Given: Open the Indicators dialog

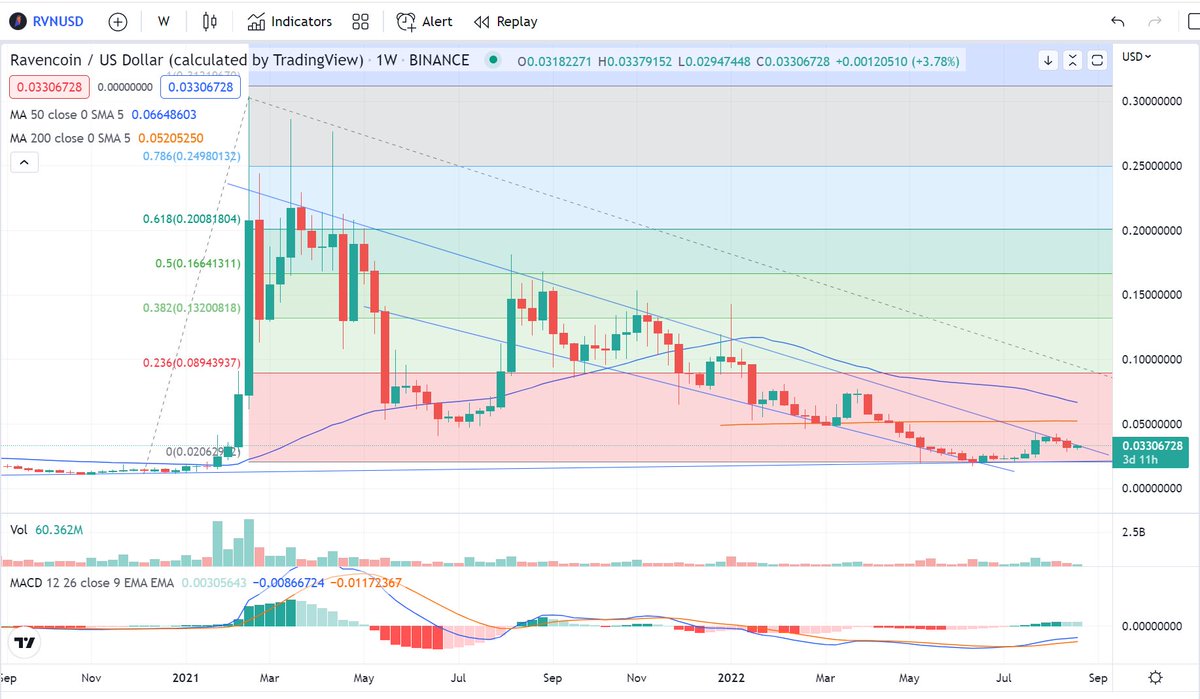Looking at the screenshot, I should pos(290,21).
